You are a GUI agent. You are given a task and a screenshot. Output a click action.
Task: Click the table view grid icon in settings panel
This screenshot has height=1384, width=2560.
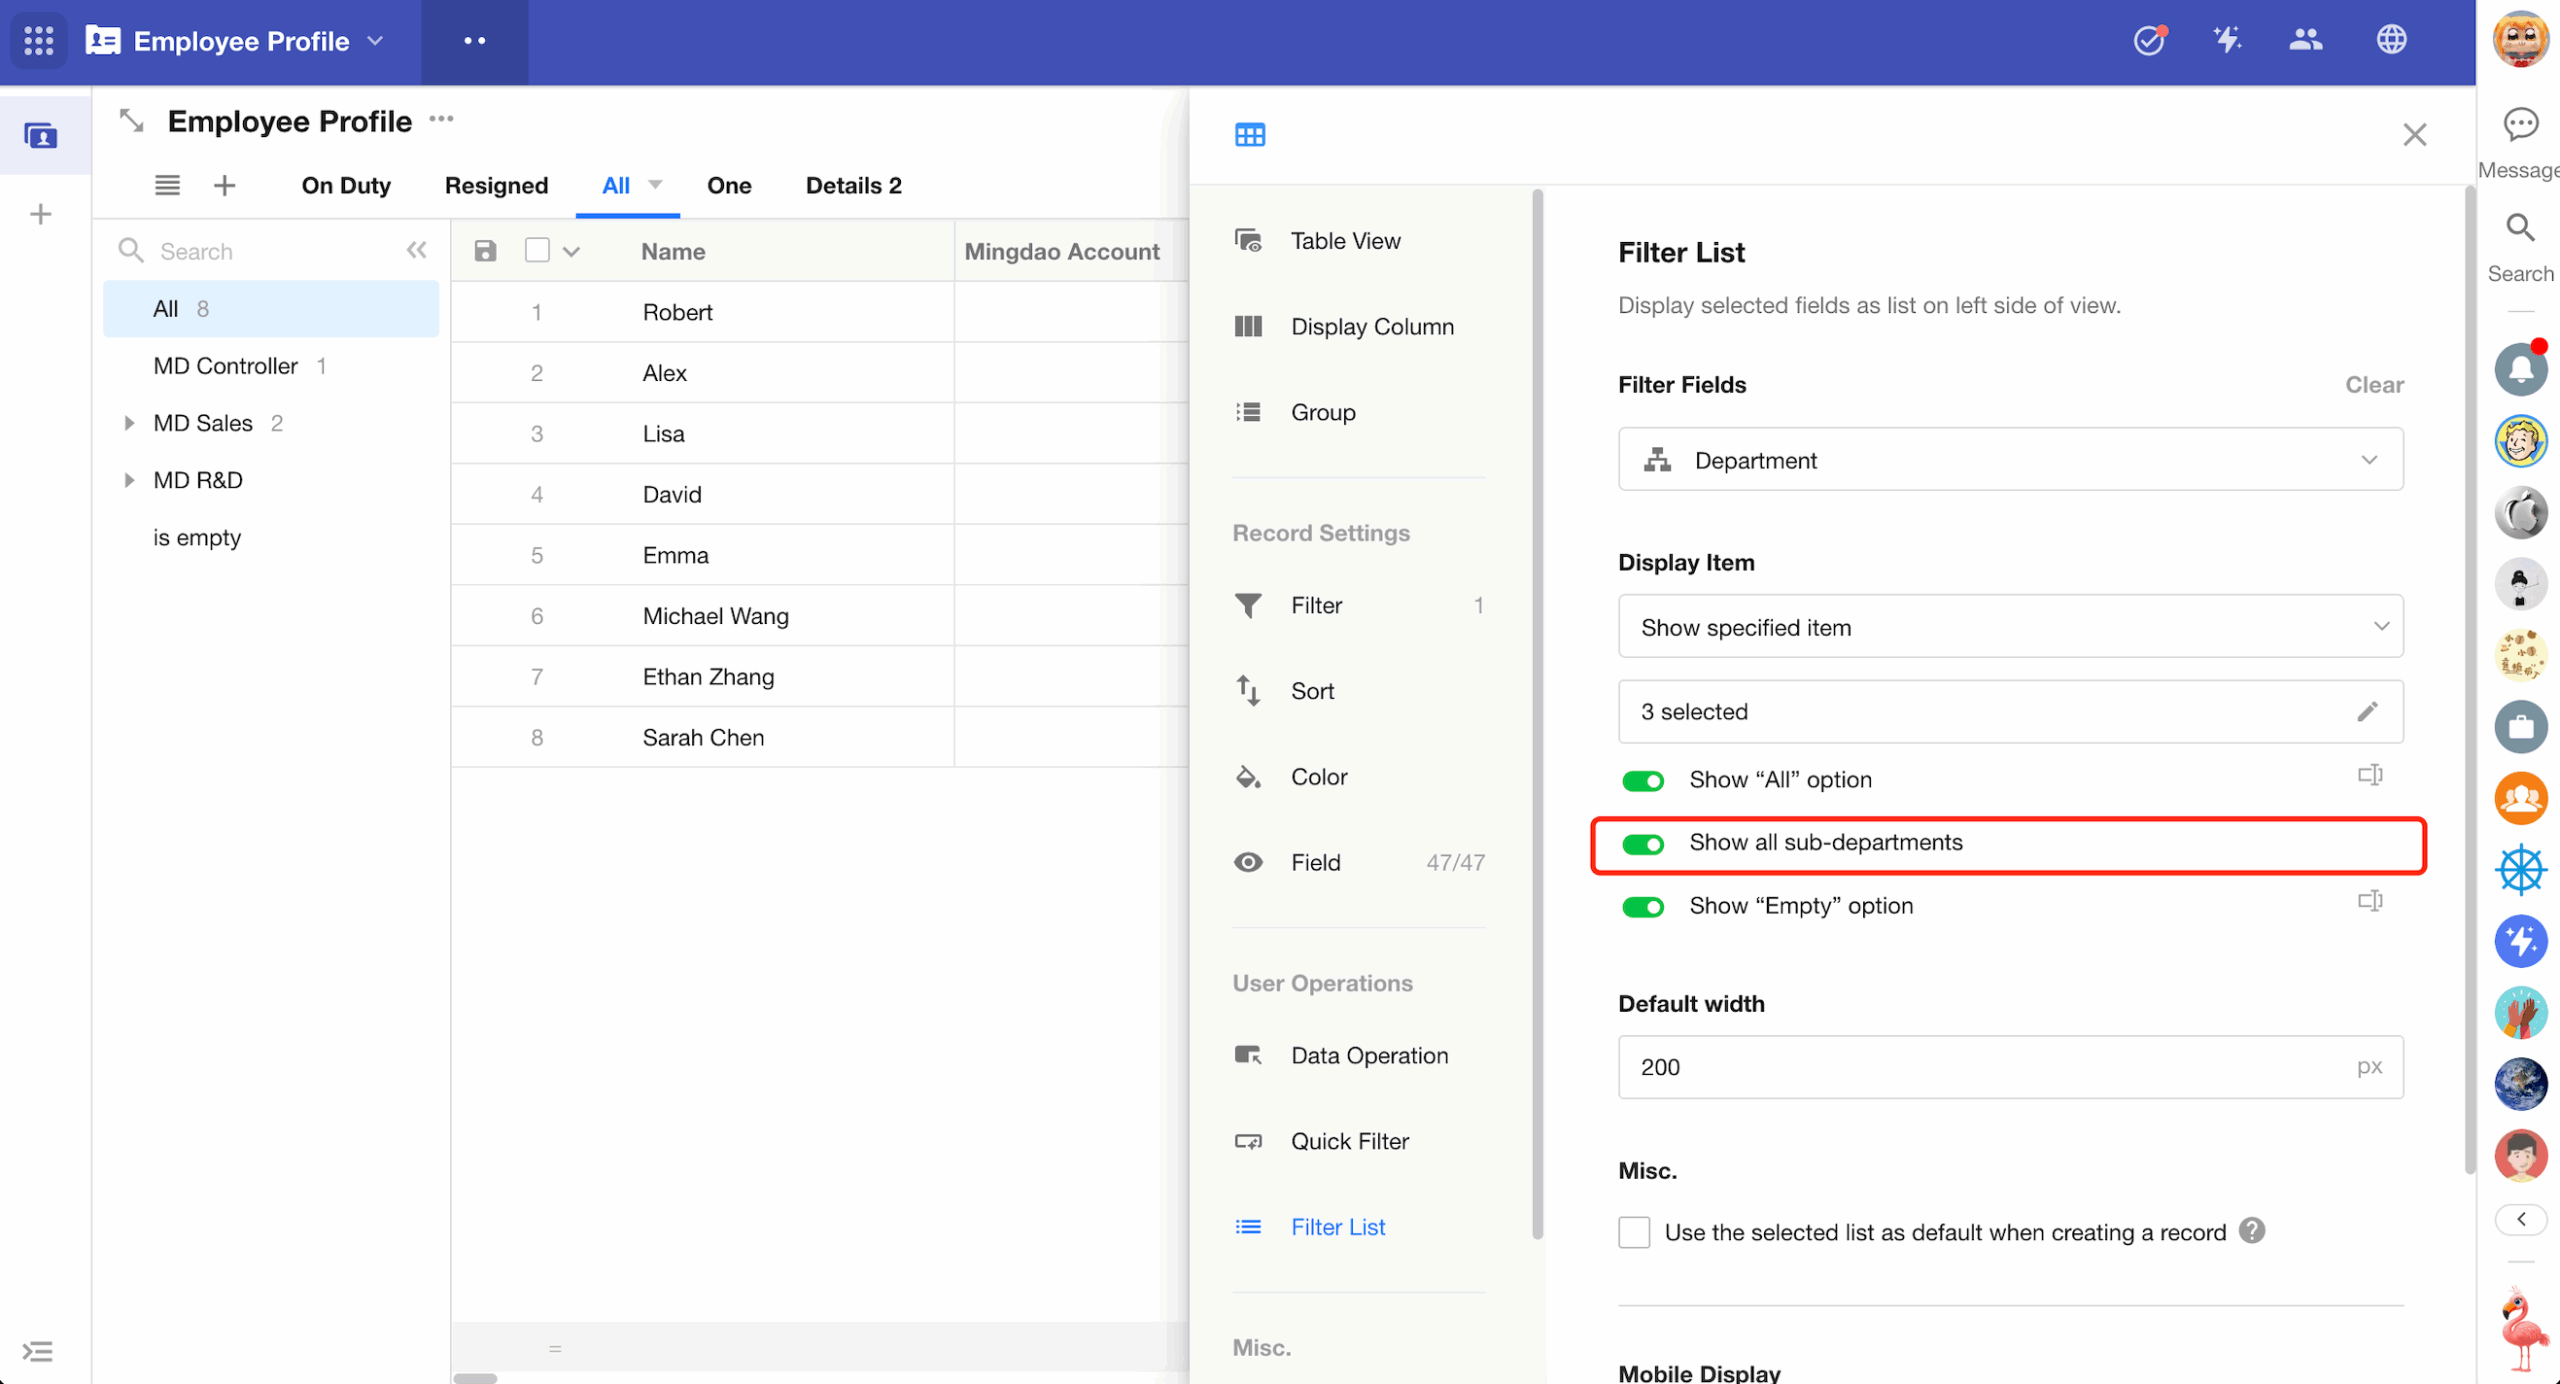(x=1249, y=135)
